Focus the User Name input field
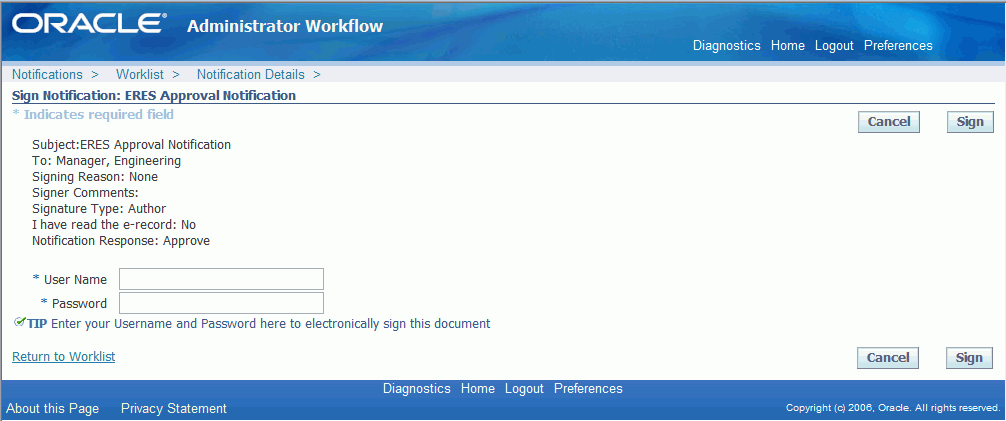This screenshot has height=421, width=1006. click(x=221, y=279)
